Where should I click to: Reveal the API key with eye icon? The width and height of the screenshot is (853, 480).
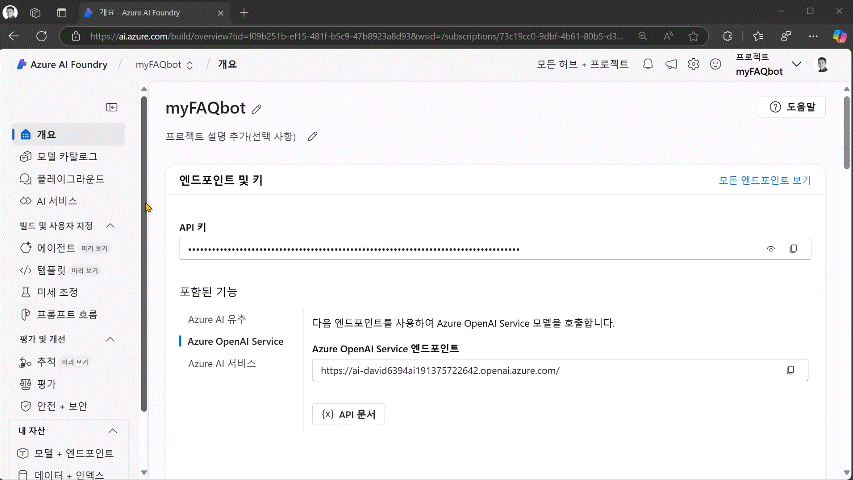(x=771, y=249)
